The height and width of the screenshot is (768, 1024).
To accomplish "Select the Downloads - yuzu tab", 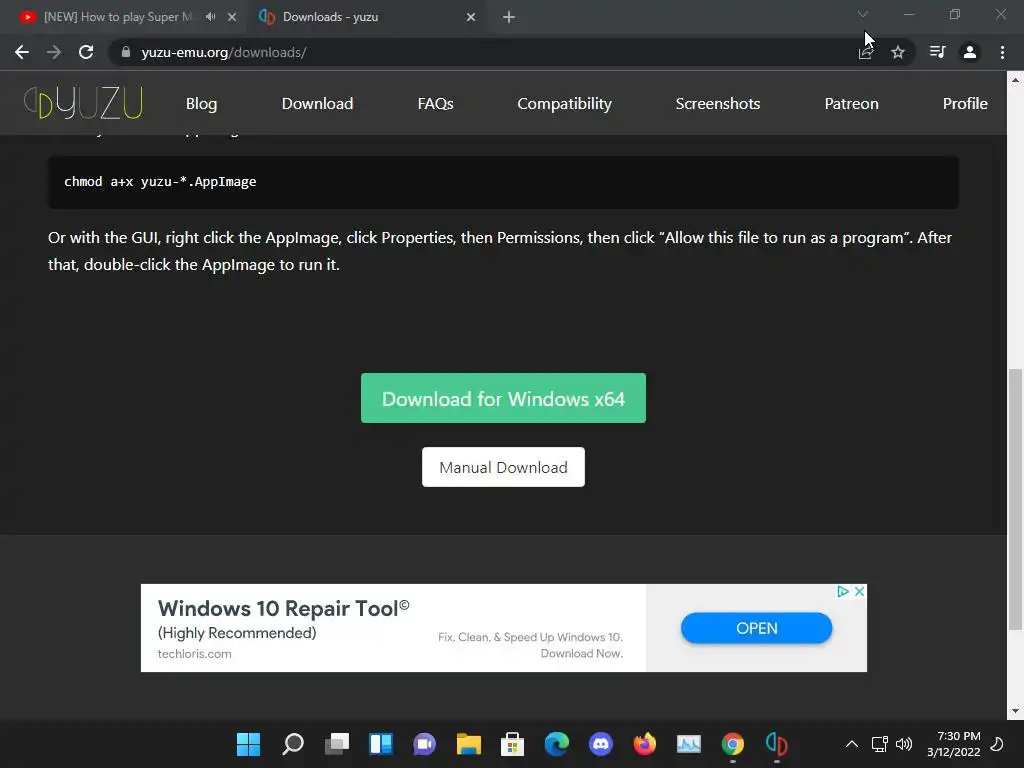I will pyautogui.click(x=366, y=17).
